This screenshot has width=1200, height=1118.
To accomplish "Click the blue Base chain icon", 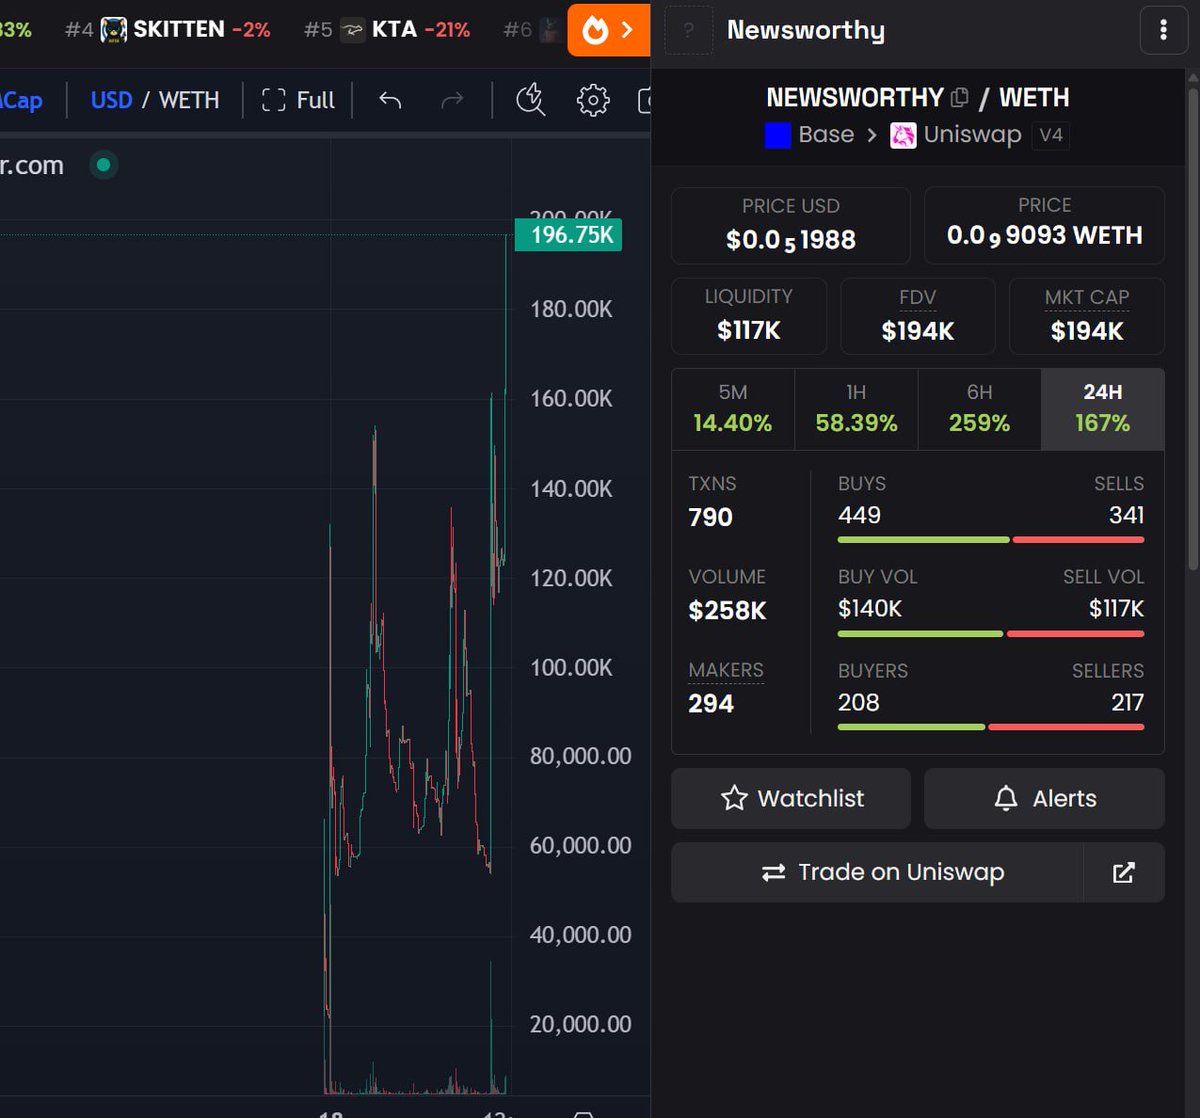I will pos(778,135).
